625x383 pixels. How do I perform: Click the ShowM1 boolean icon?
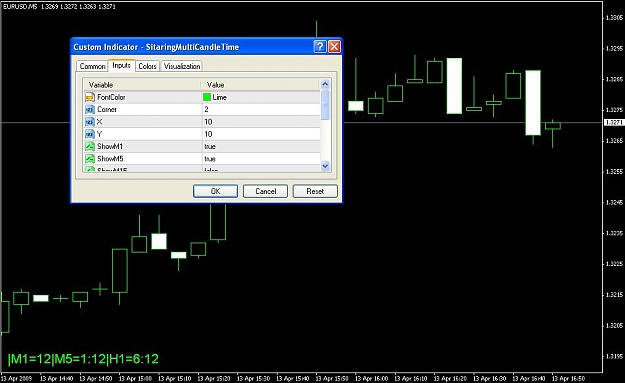point(90,147)
